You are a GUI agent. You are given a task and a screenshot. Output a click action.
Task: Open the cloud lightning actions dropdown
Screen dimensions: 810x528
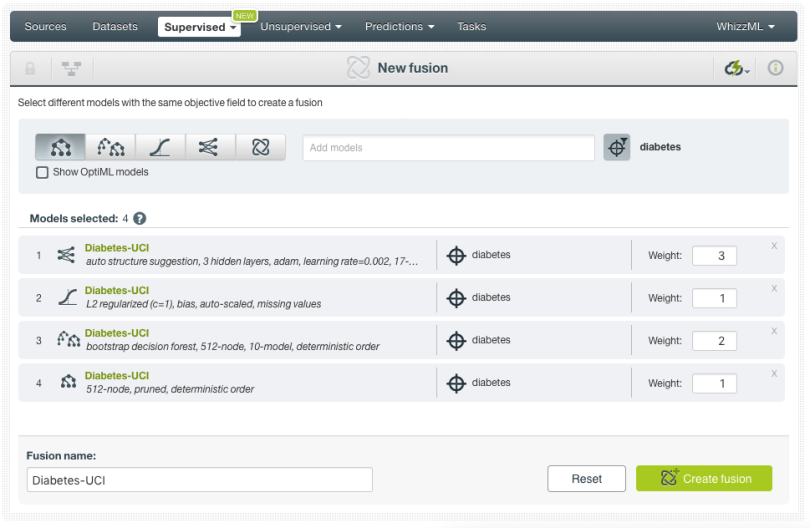tap(736, 68)
